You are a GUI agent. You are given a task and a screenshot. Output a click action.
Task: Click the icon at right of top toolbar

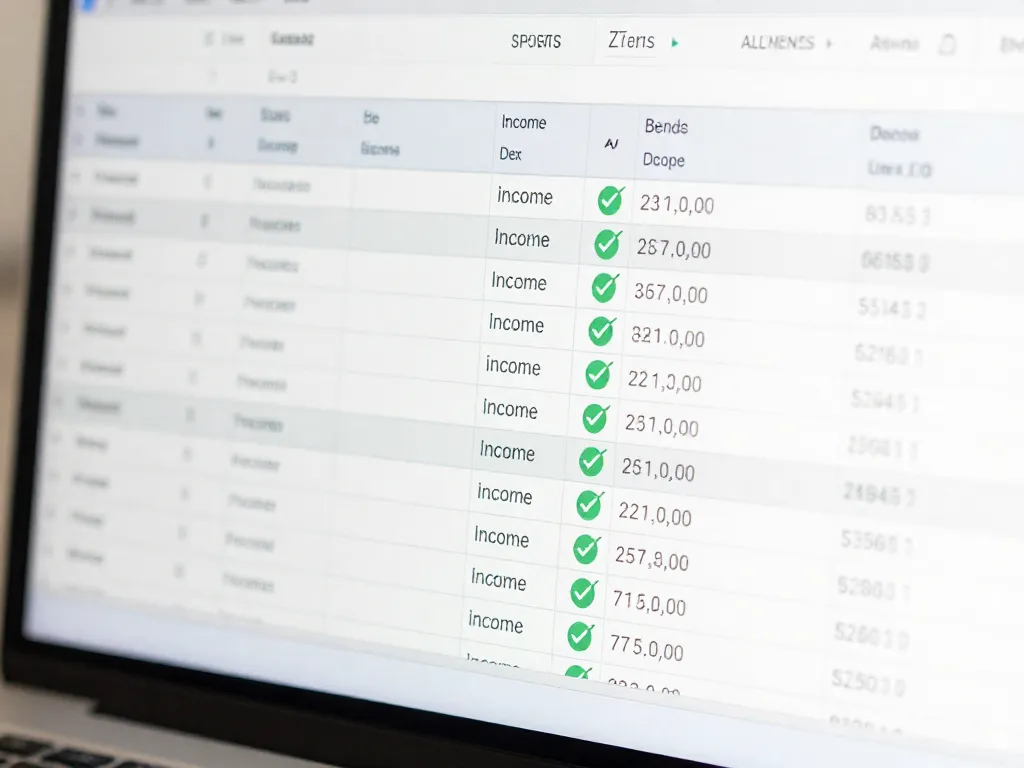click(946, 44)
